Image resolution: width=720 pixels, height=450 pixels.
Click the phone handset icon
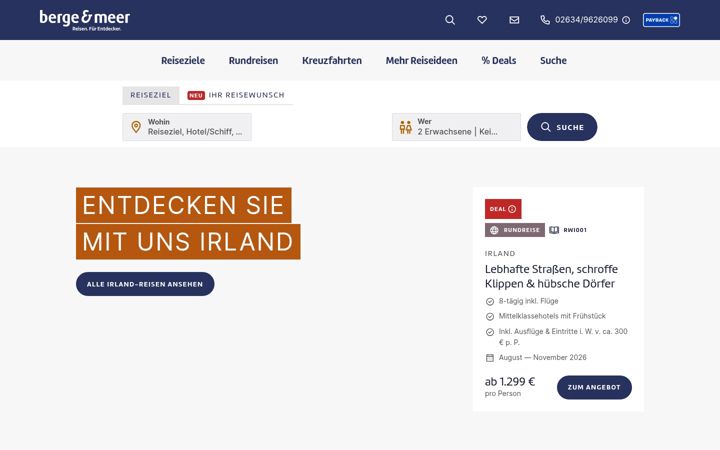(545, 20)
